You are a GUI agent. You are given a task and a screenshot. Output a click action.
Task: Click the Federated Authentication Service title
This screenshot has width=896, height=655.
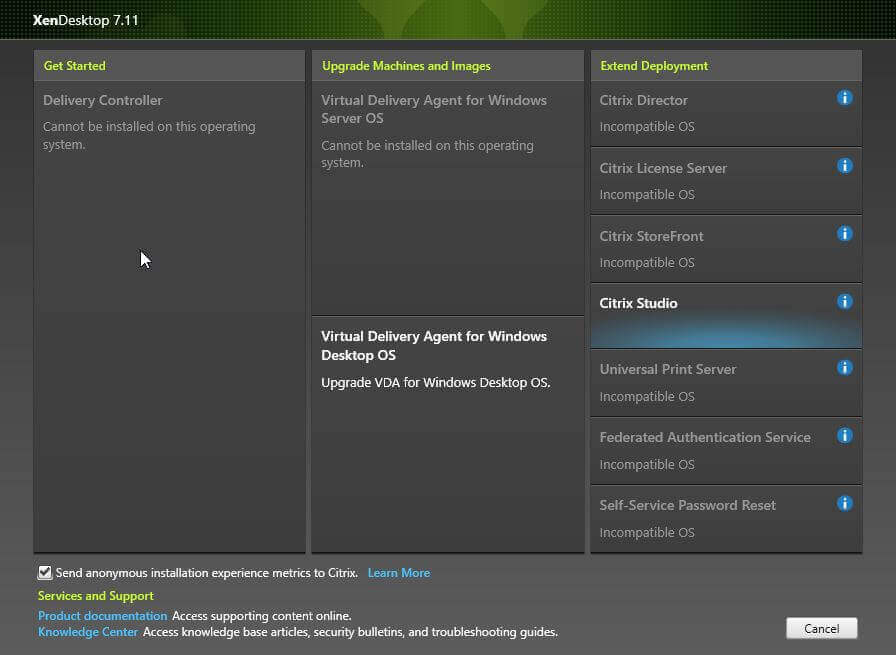pos(705,438)
